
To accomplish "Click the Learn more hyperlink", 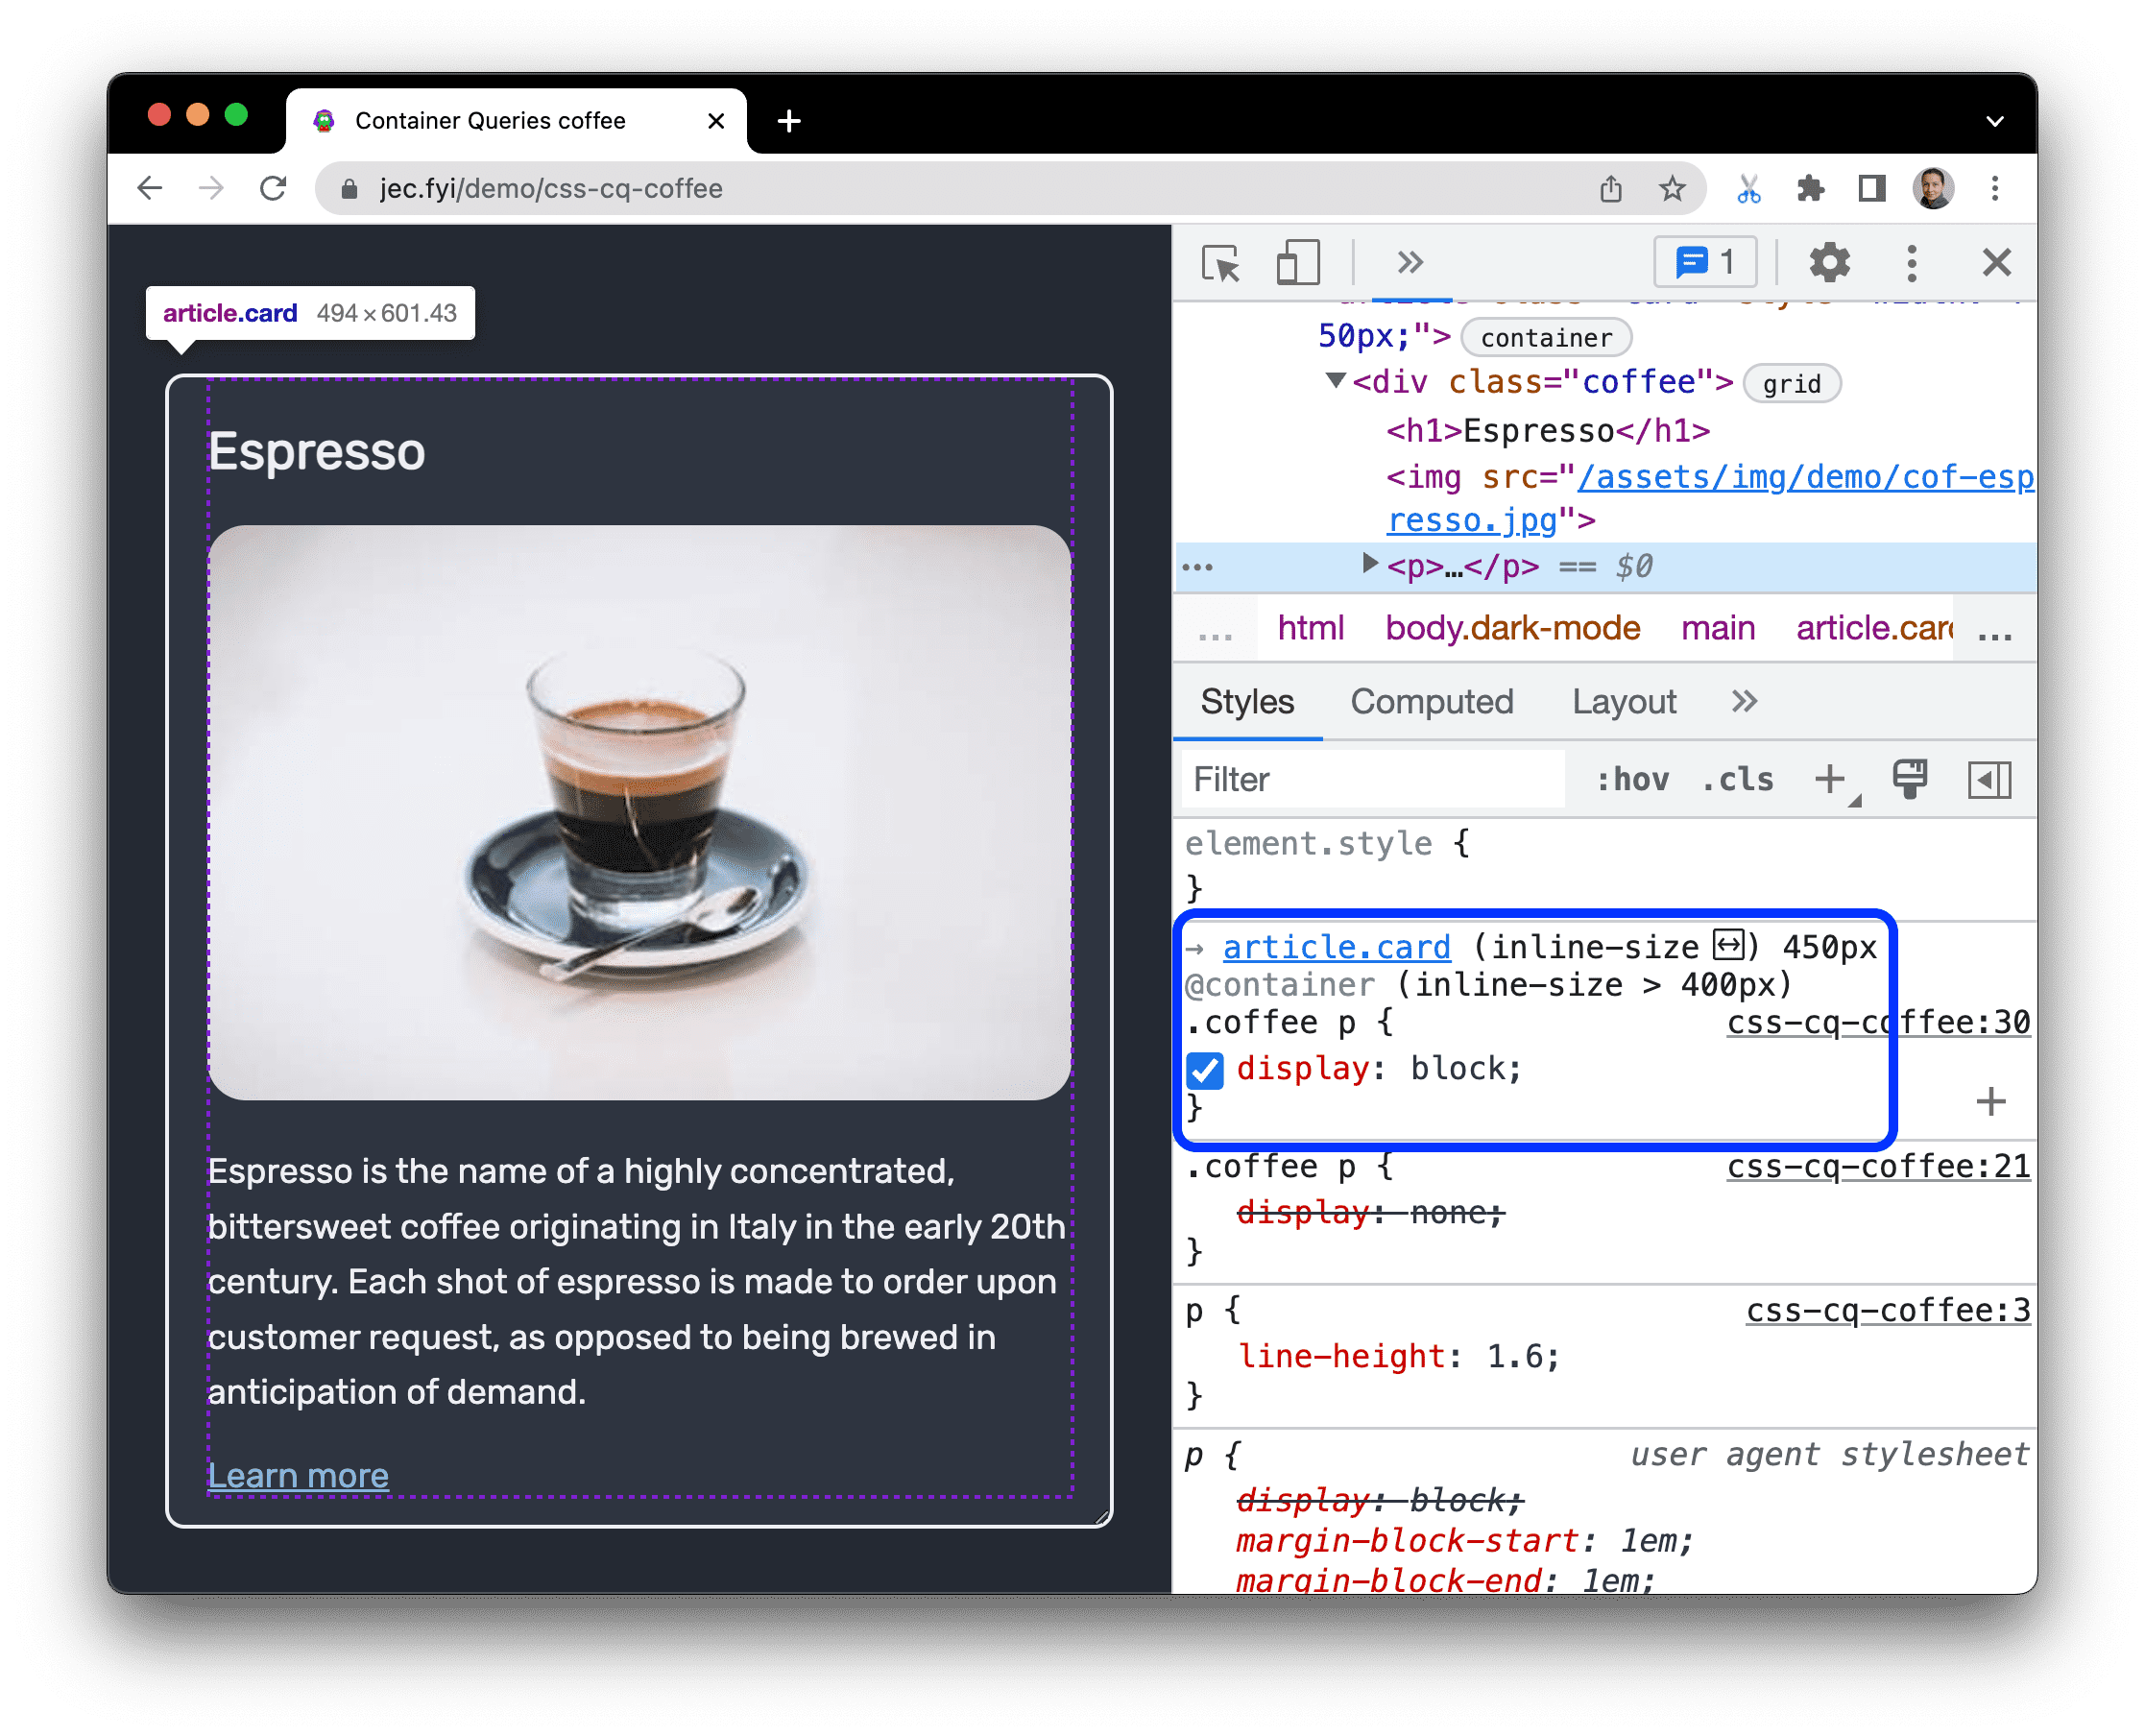I will (296, 1472).
